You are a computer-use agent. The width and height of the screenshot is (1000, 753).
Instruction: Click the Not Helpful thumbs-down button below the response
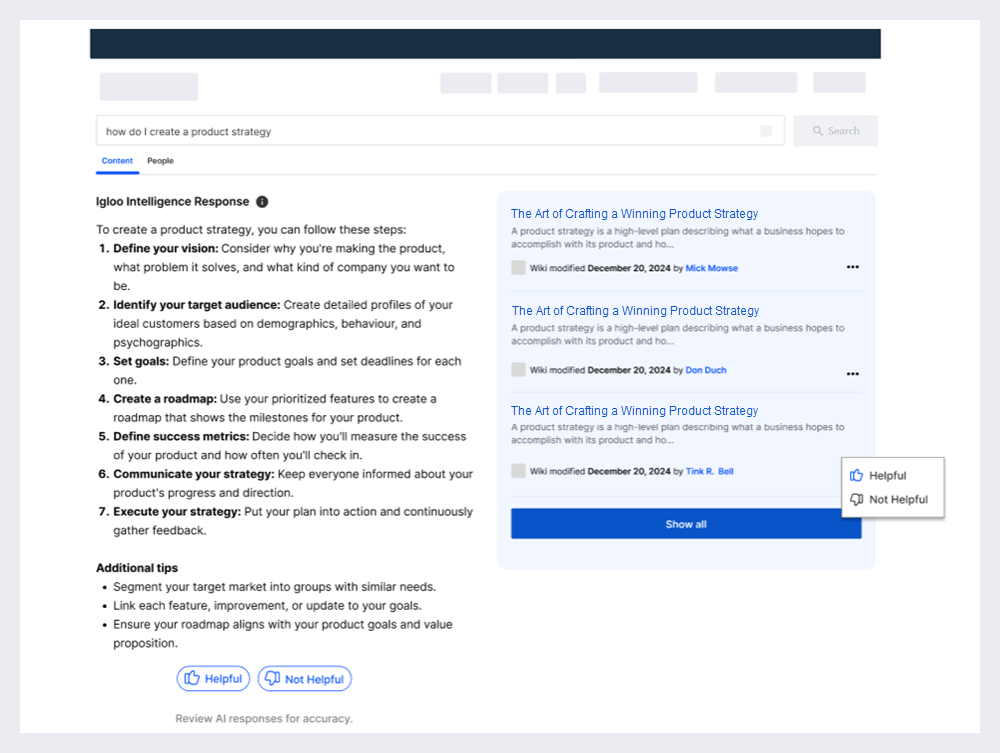point(305,678)
